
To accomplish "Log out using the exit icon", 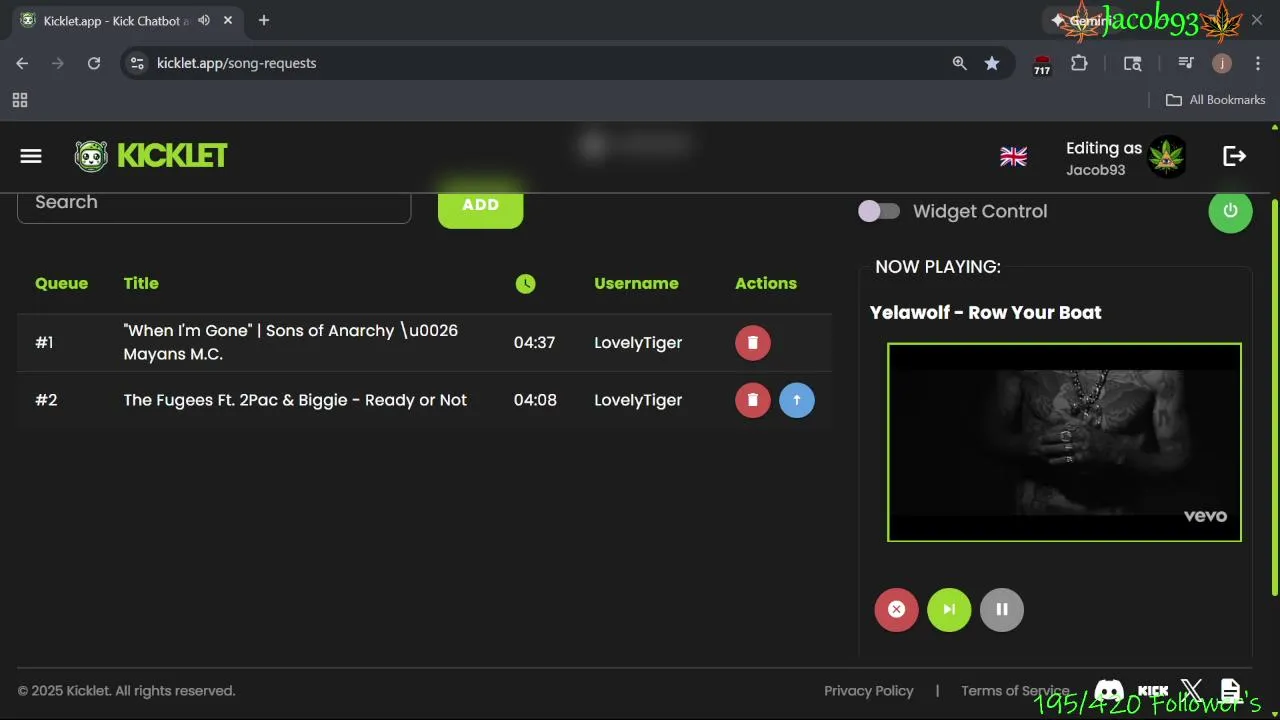I will 1234,156.
